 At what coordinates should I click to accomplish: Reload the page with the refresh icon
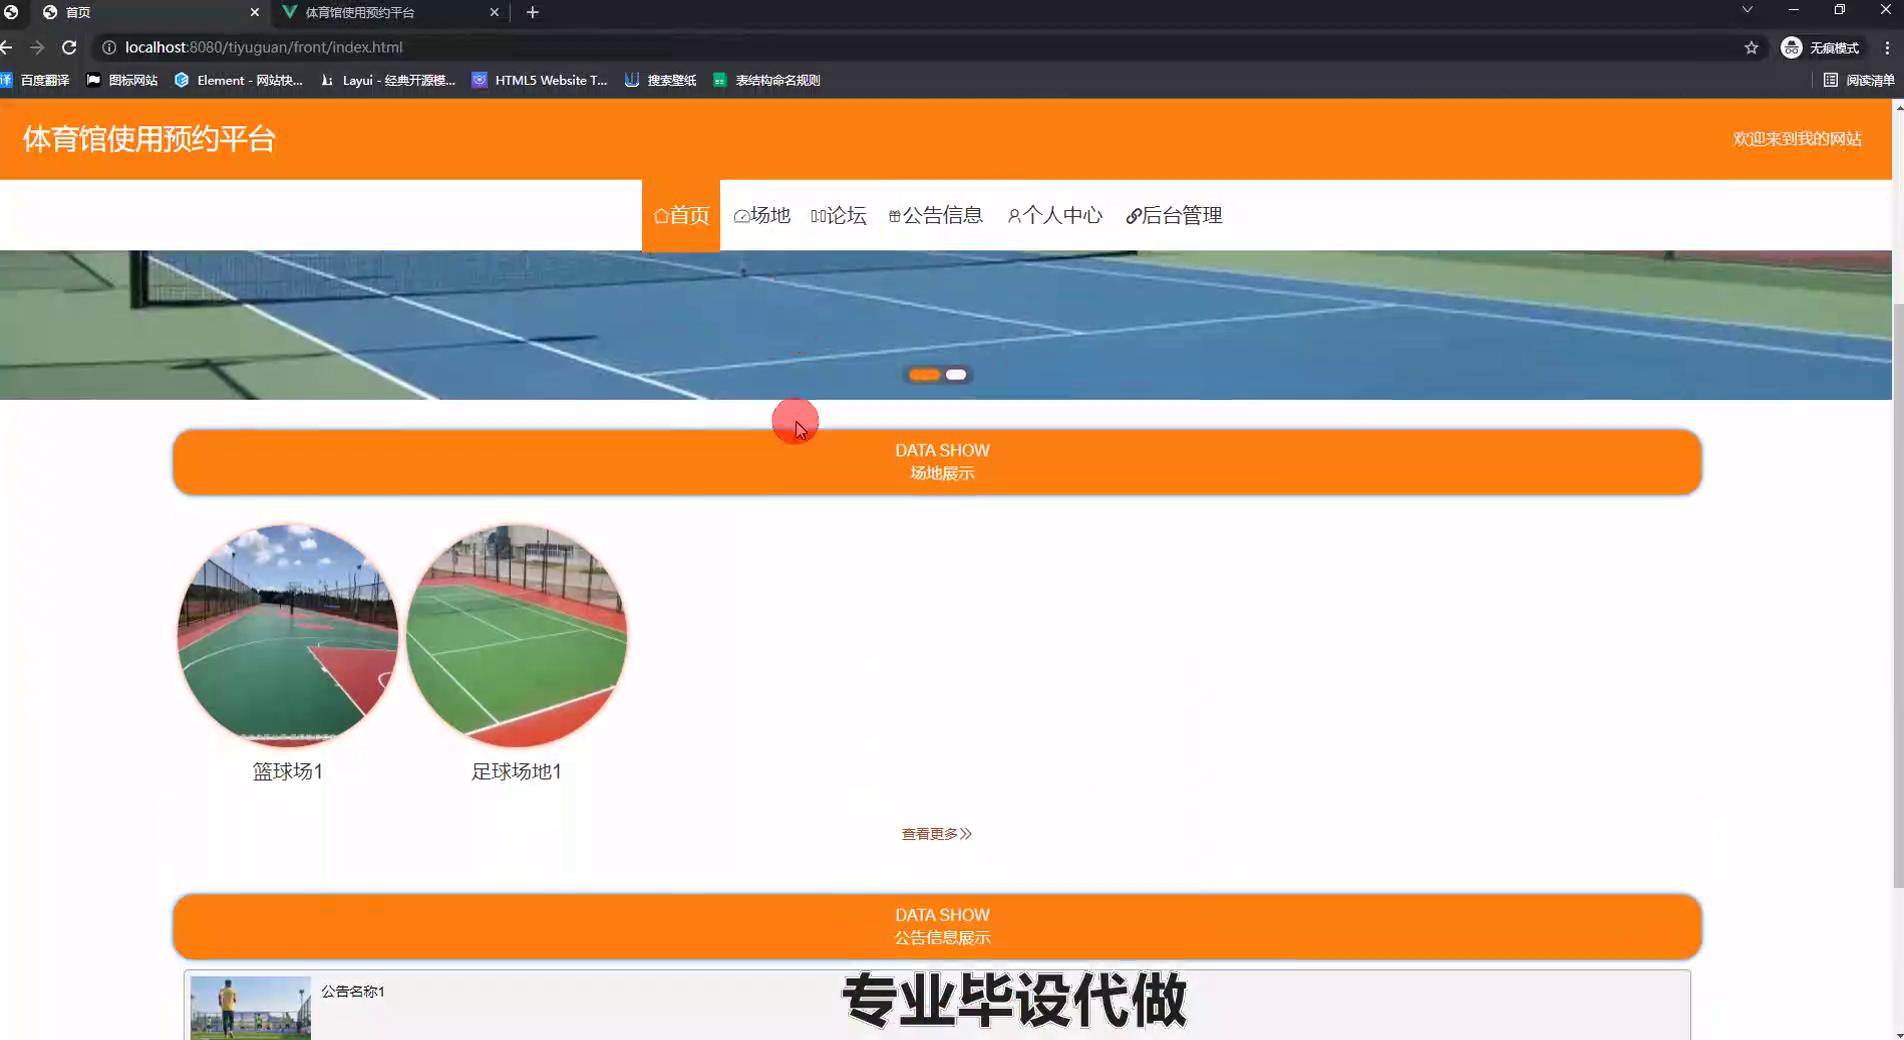click(69, 47)
